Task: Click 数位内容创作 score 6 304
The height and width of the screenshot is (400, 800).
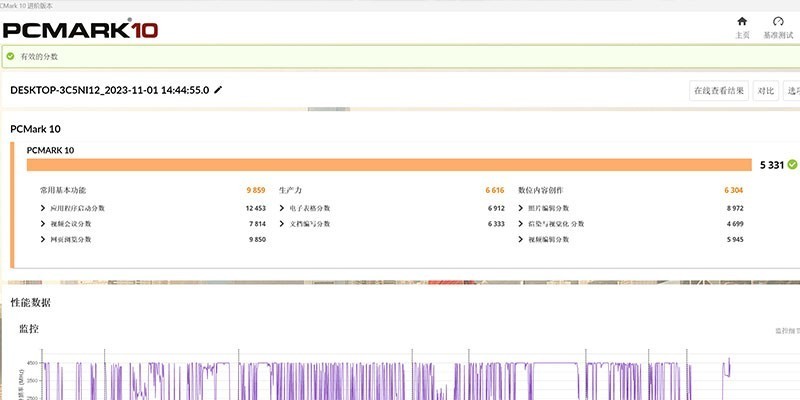Action: [734, 190]
